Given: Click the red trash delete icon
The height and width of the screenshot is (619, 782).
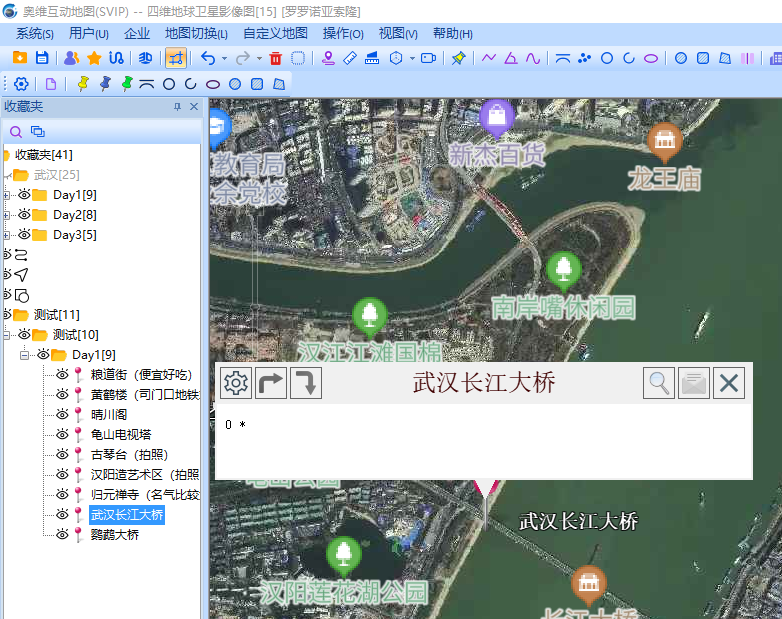Looking at the screenshot, I should coord(276,58).
